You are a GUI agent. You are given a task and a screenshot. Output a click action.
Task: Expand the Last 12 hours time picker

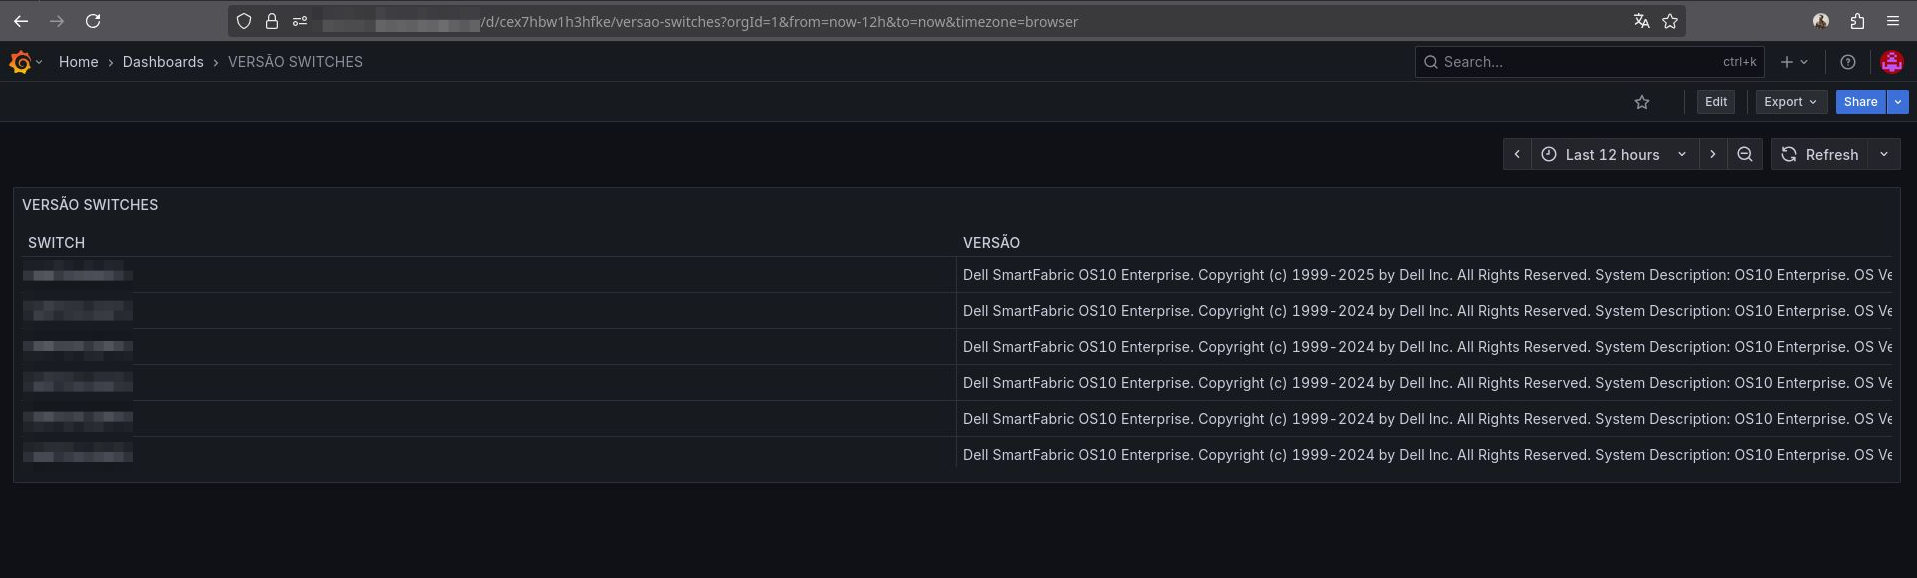tap(1613, 154)
